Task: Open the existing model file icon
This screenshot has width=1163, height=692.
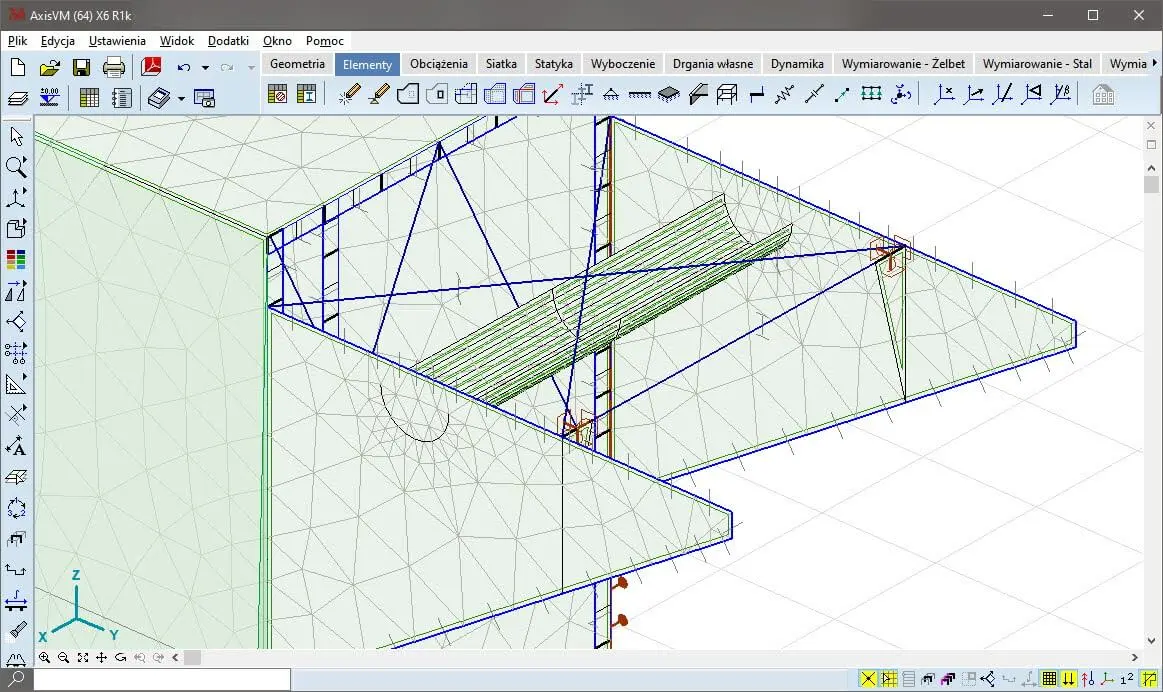Action: [49, 68]
